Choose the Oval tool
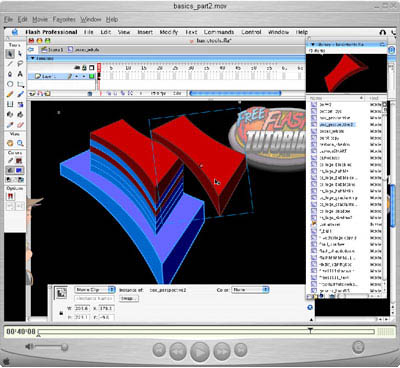The height and width of the screenshot is (368, 400). (x=10, y=84)
